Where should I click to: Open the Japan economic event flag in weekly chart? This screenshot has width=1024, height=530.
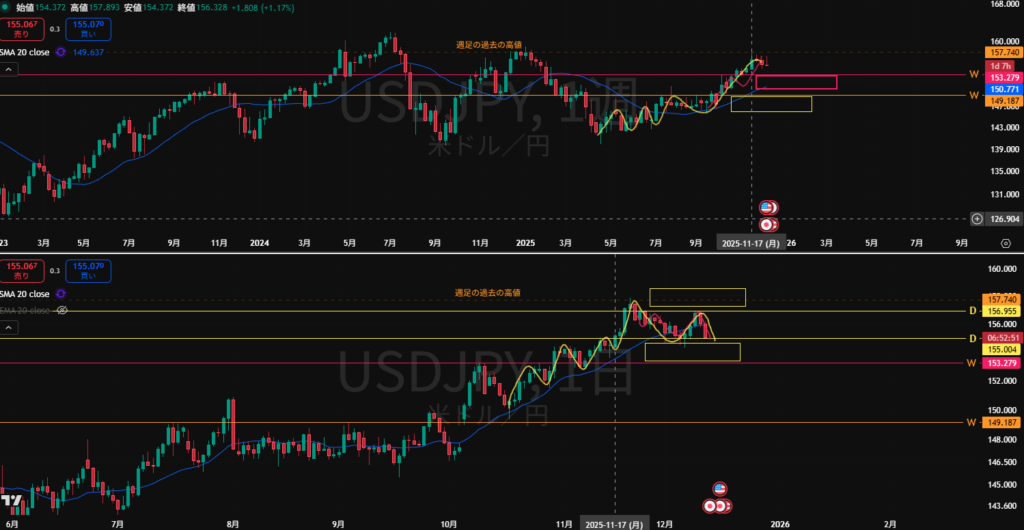click(768, 225)
